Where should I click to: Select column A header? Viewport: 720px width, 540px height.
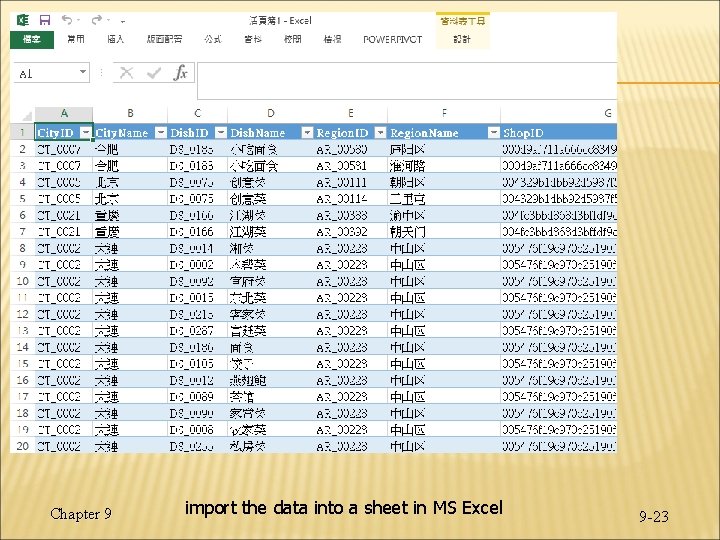[64, 113]
